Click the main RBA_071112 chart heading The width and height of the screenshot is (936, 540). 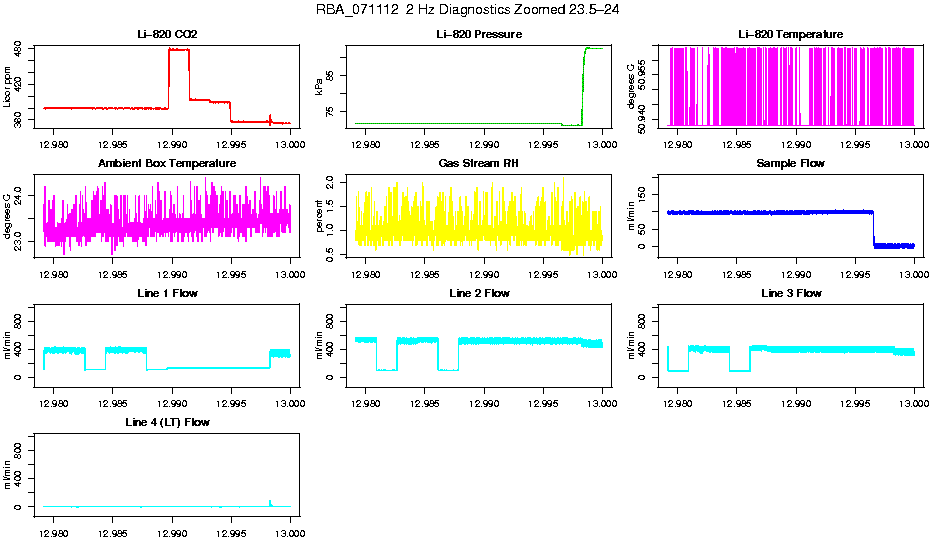click(467, 10)
